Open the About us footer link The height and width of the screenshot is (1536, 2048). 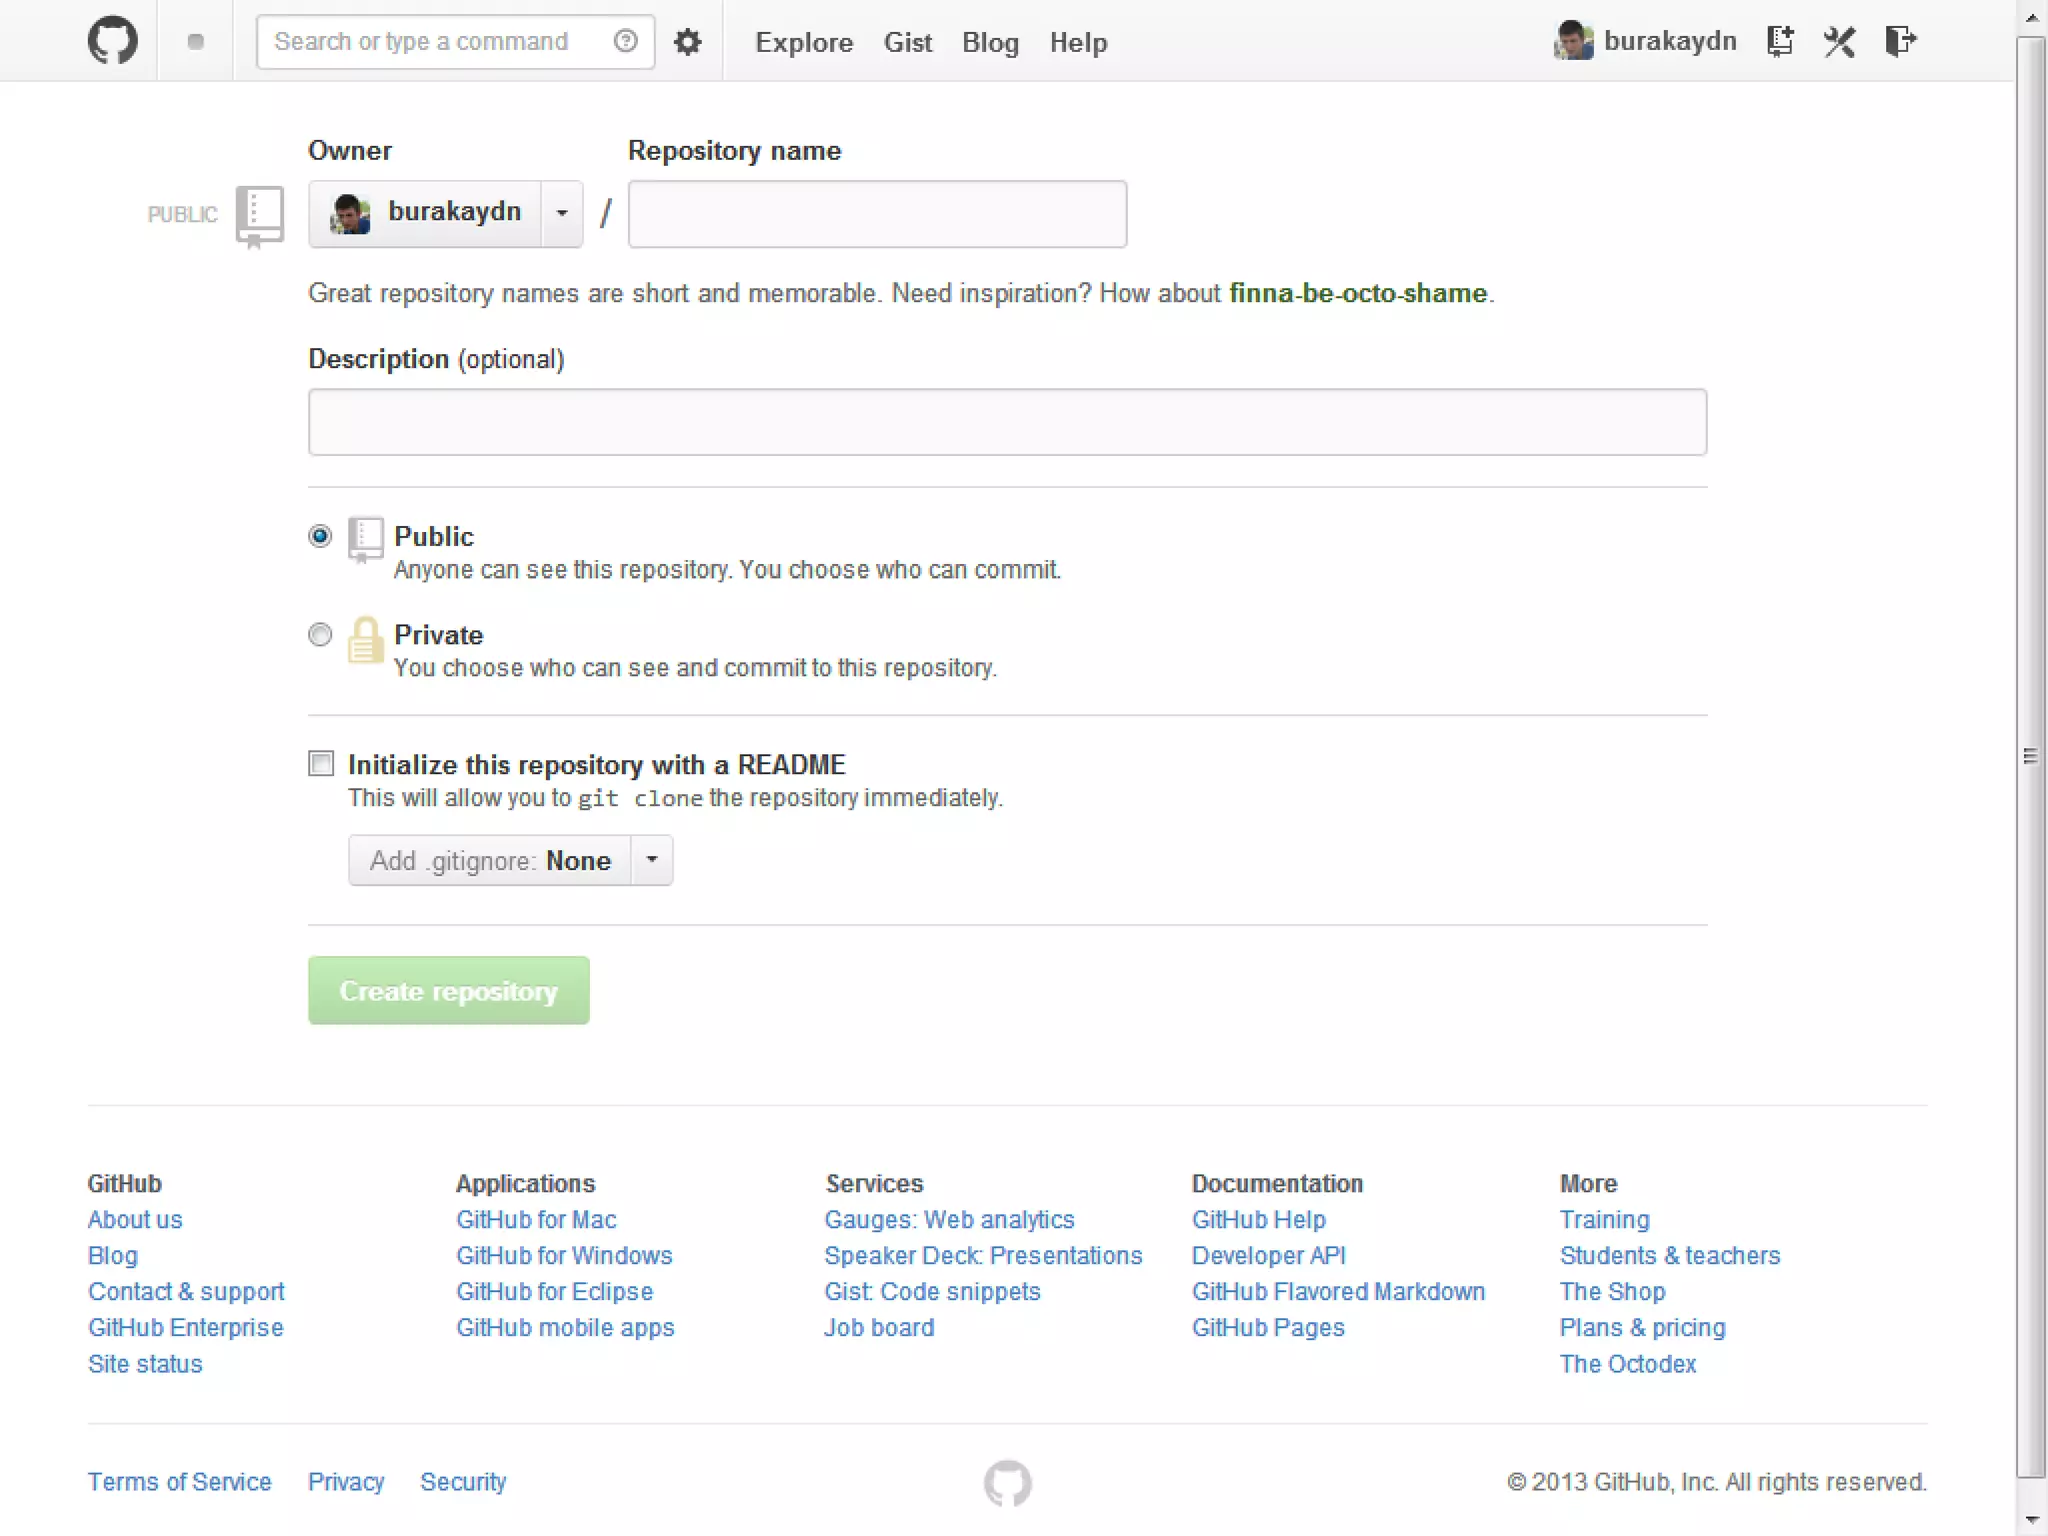135,1220
